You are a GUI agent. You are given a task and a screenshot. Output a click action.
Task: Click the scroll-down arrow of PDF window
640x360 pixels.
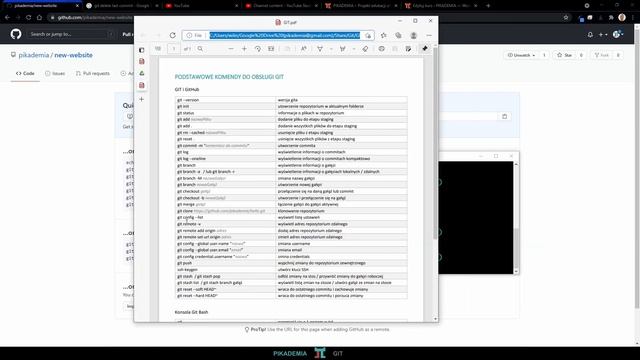click(x=435, y=319)
